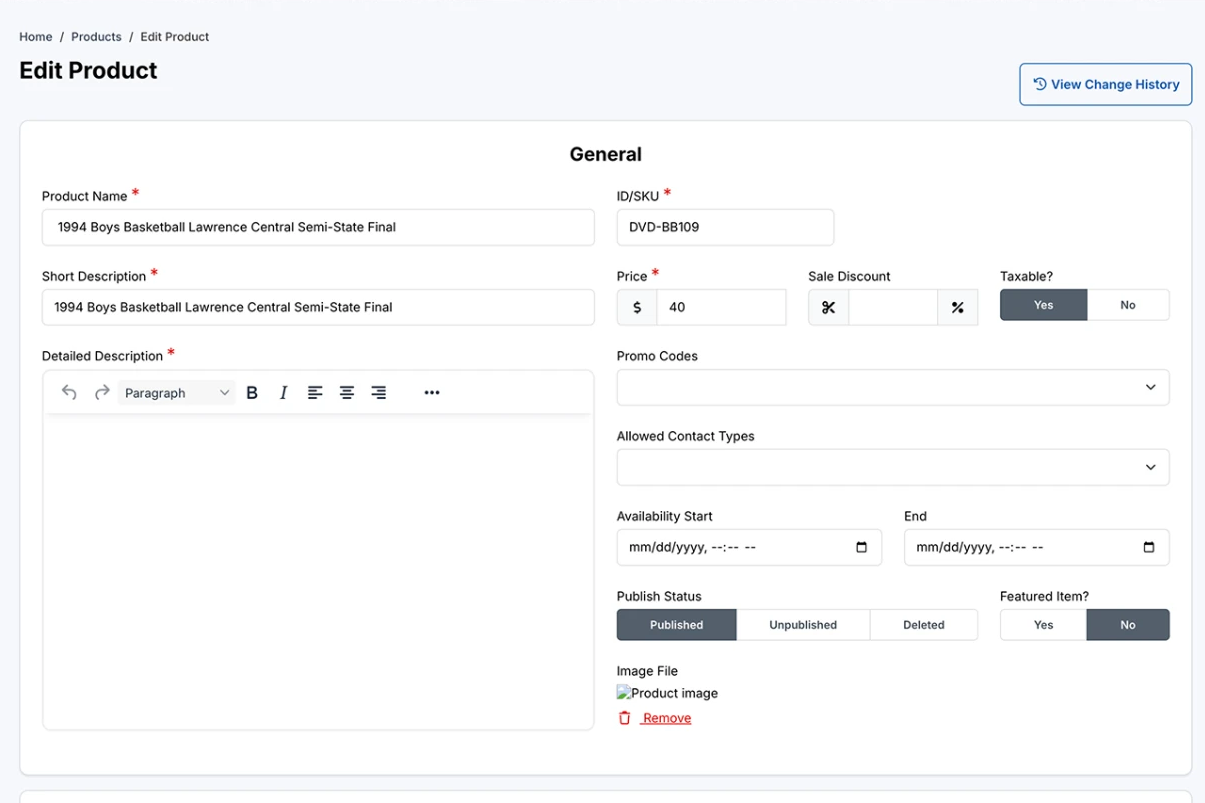Set Featured Item to No
The width and height of the screenshot is (1205, 803).
point(1128,625)
